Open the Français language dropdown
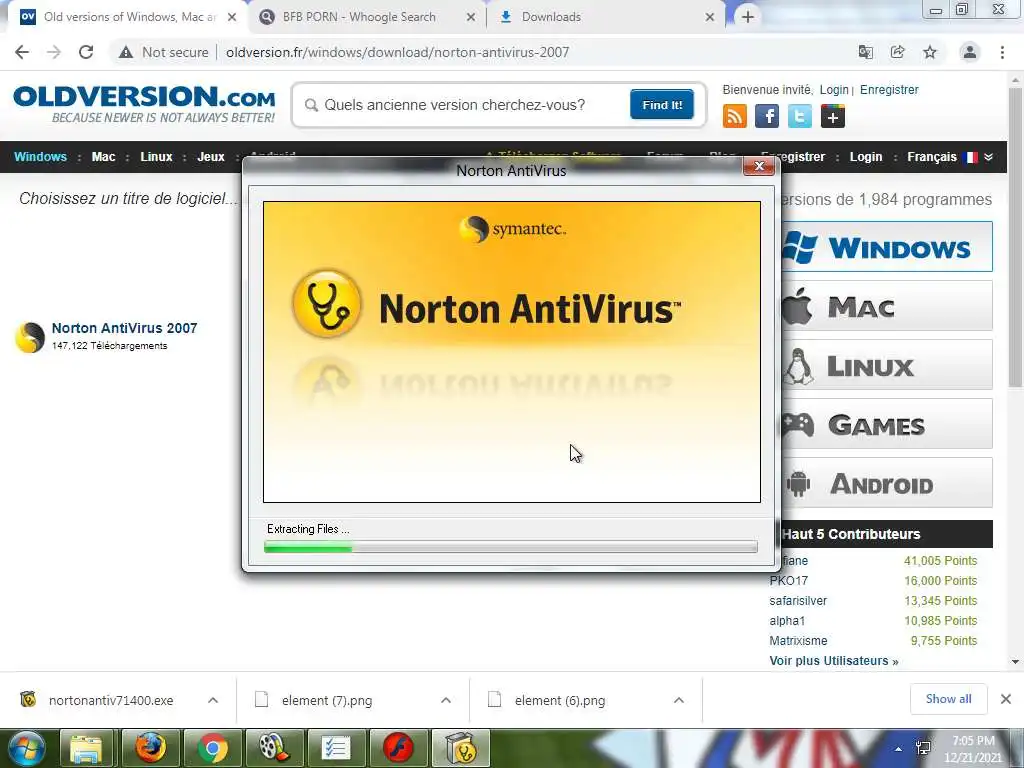This screenshot has height=768, width=1024. click(950, 157)
